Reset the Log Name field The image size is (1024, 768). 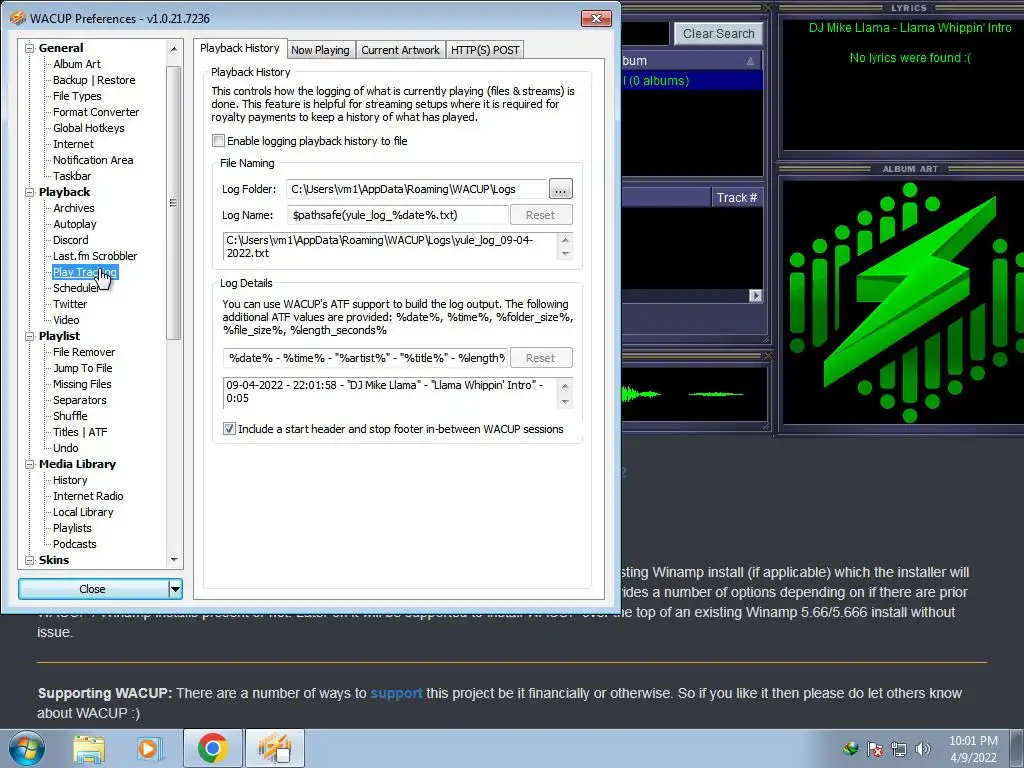coord(540,215)
